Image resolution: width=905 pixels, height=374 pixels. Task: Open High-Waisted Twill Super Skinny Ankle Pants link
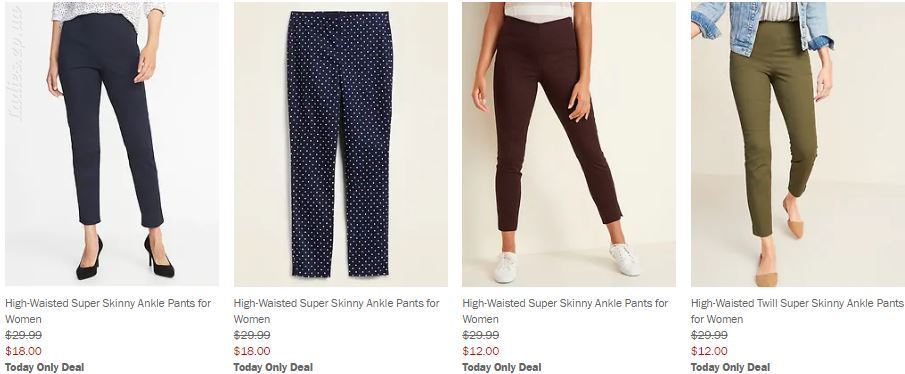[x=797, y=311]
